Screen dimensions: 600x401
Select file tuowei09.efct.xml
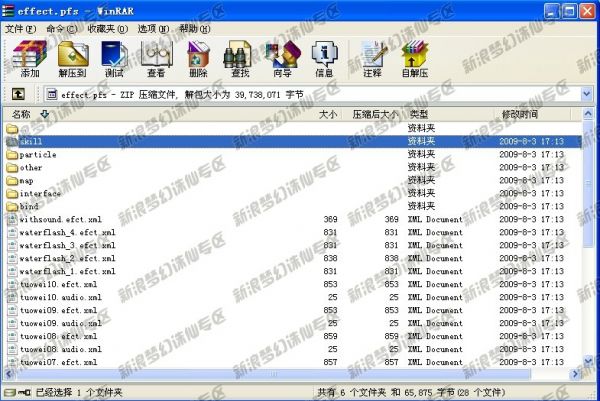(58, 310)
